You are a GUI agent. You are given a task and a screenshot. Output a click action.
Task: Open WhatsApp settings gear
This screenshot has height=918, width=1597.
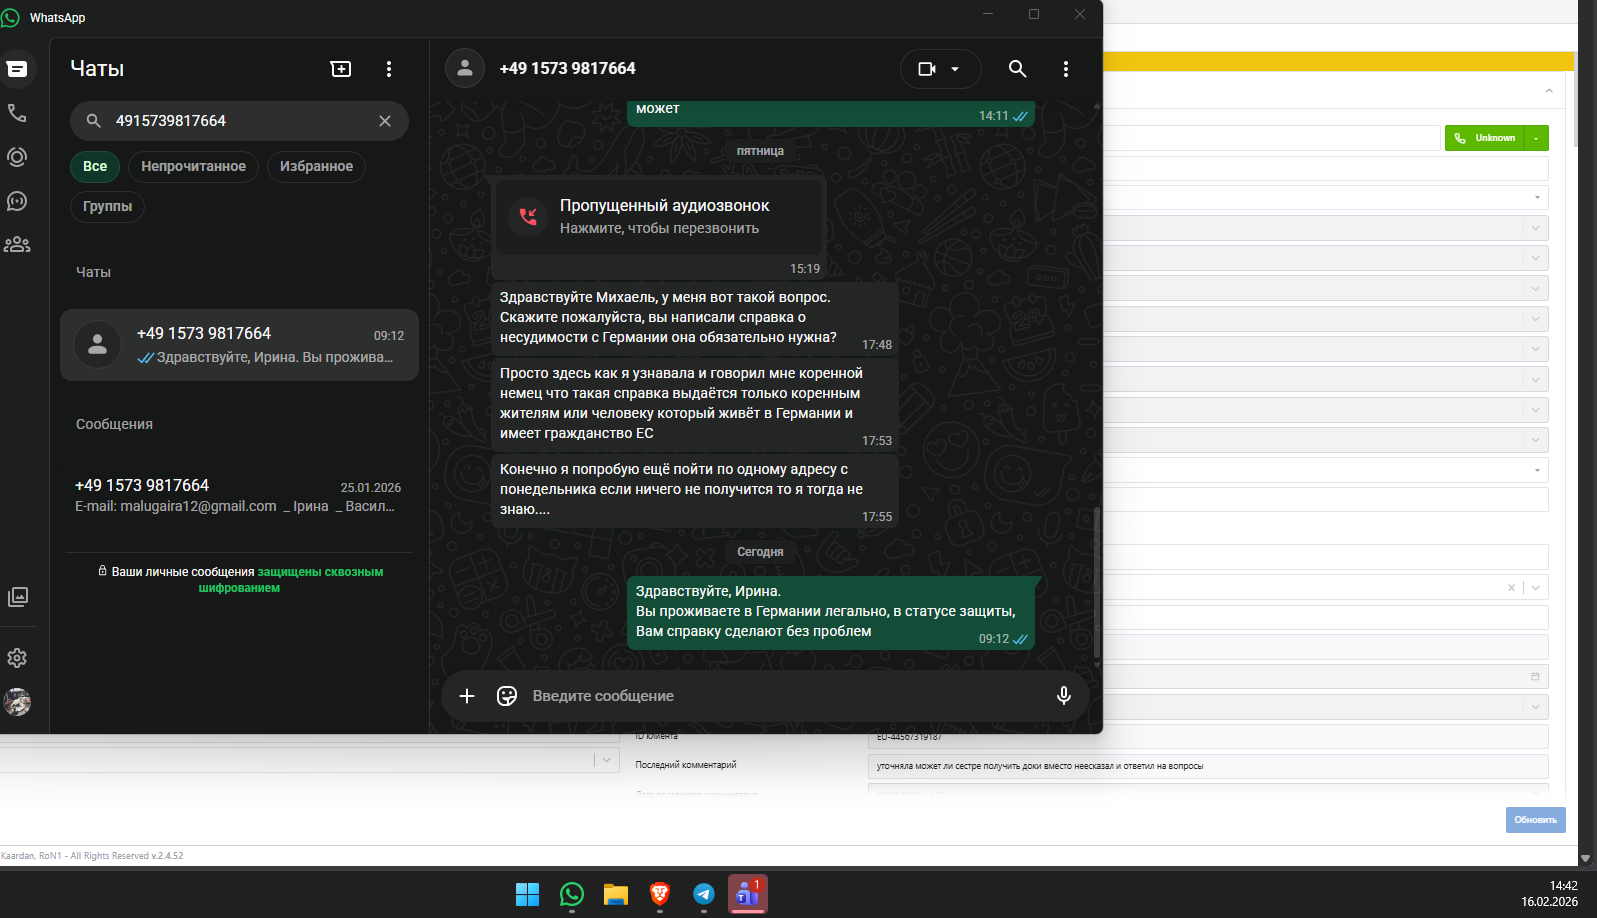17,658
